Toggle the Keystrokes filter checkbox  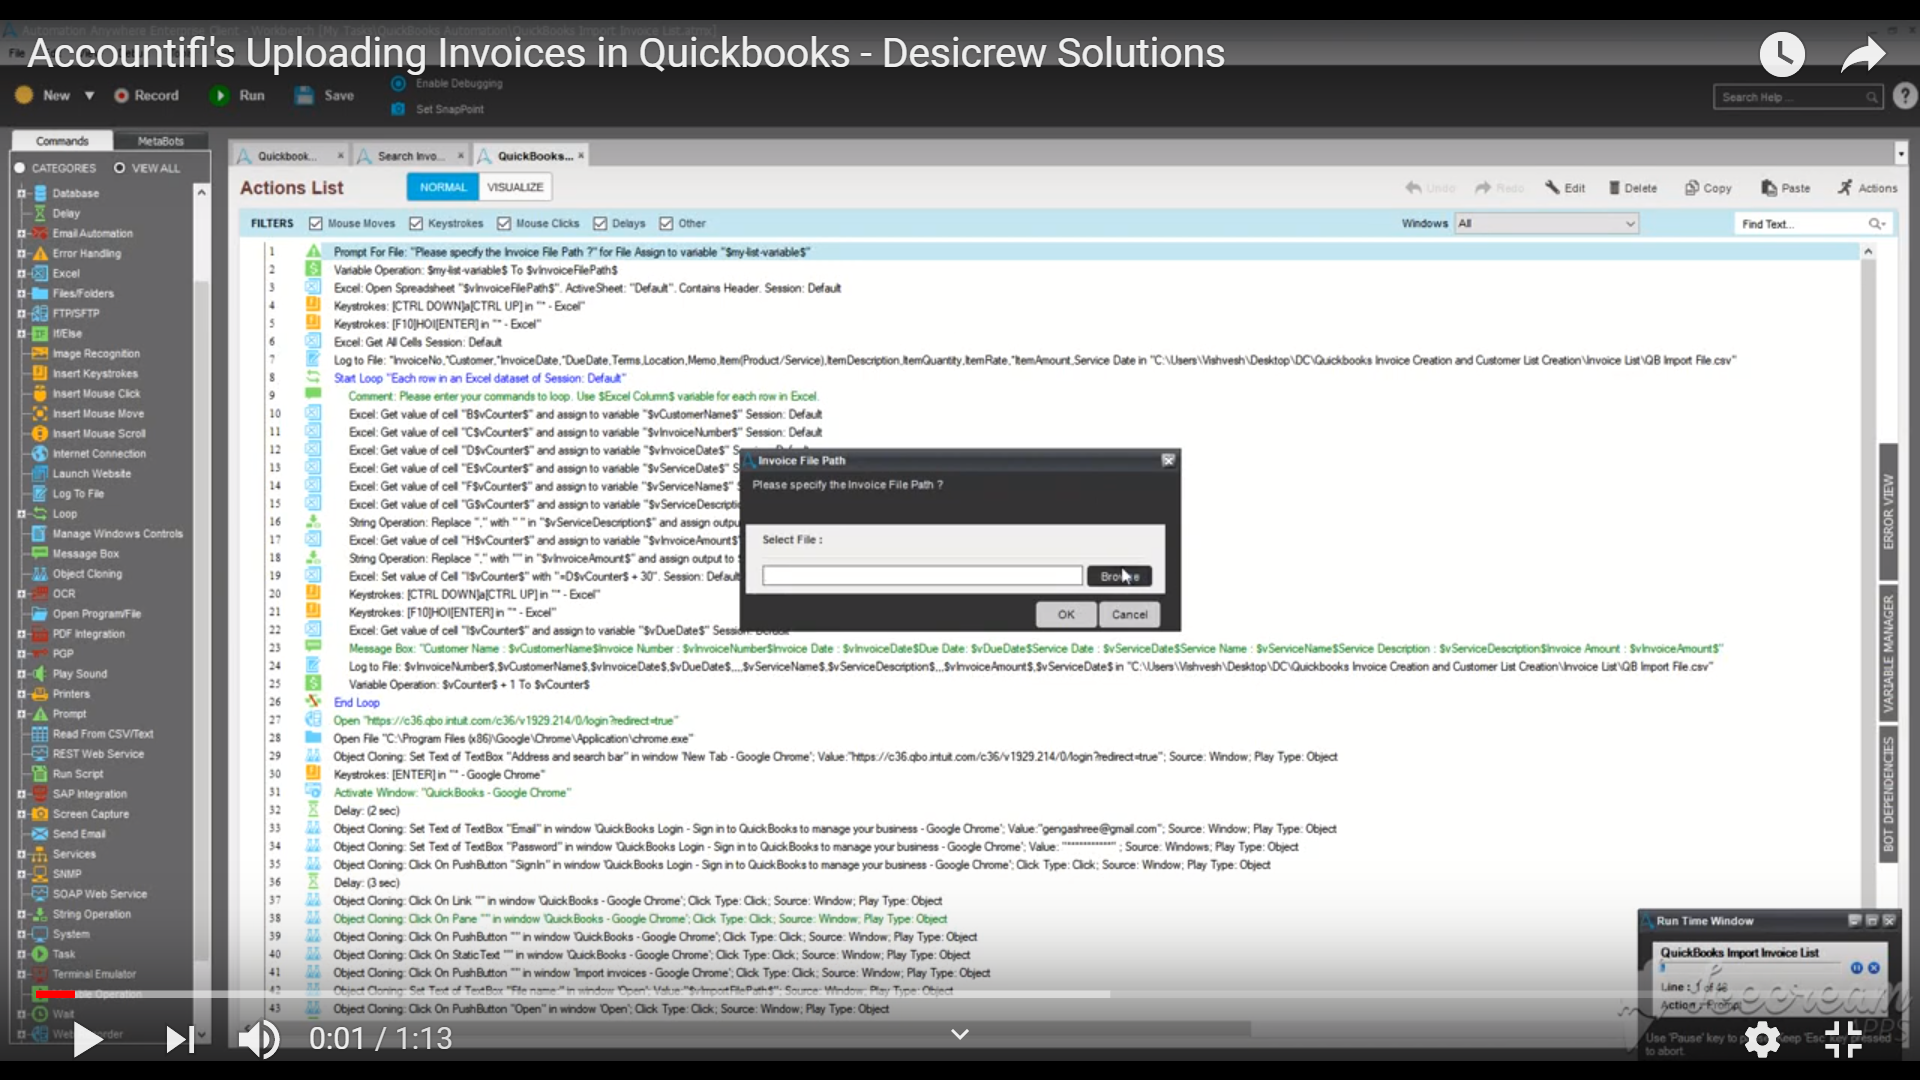pos(416,224)
